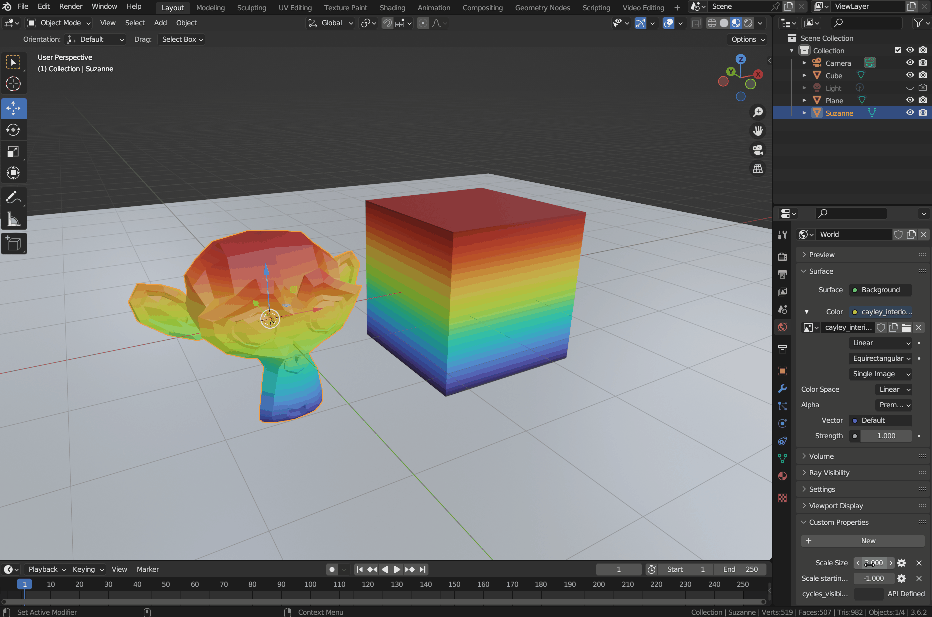Select the Add Cube tool
The width and height of the screenshot is (932, 617).
pos(14,243)
